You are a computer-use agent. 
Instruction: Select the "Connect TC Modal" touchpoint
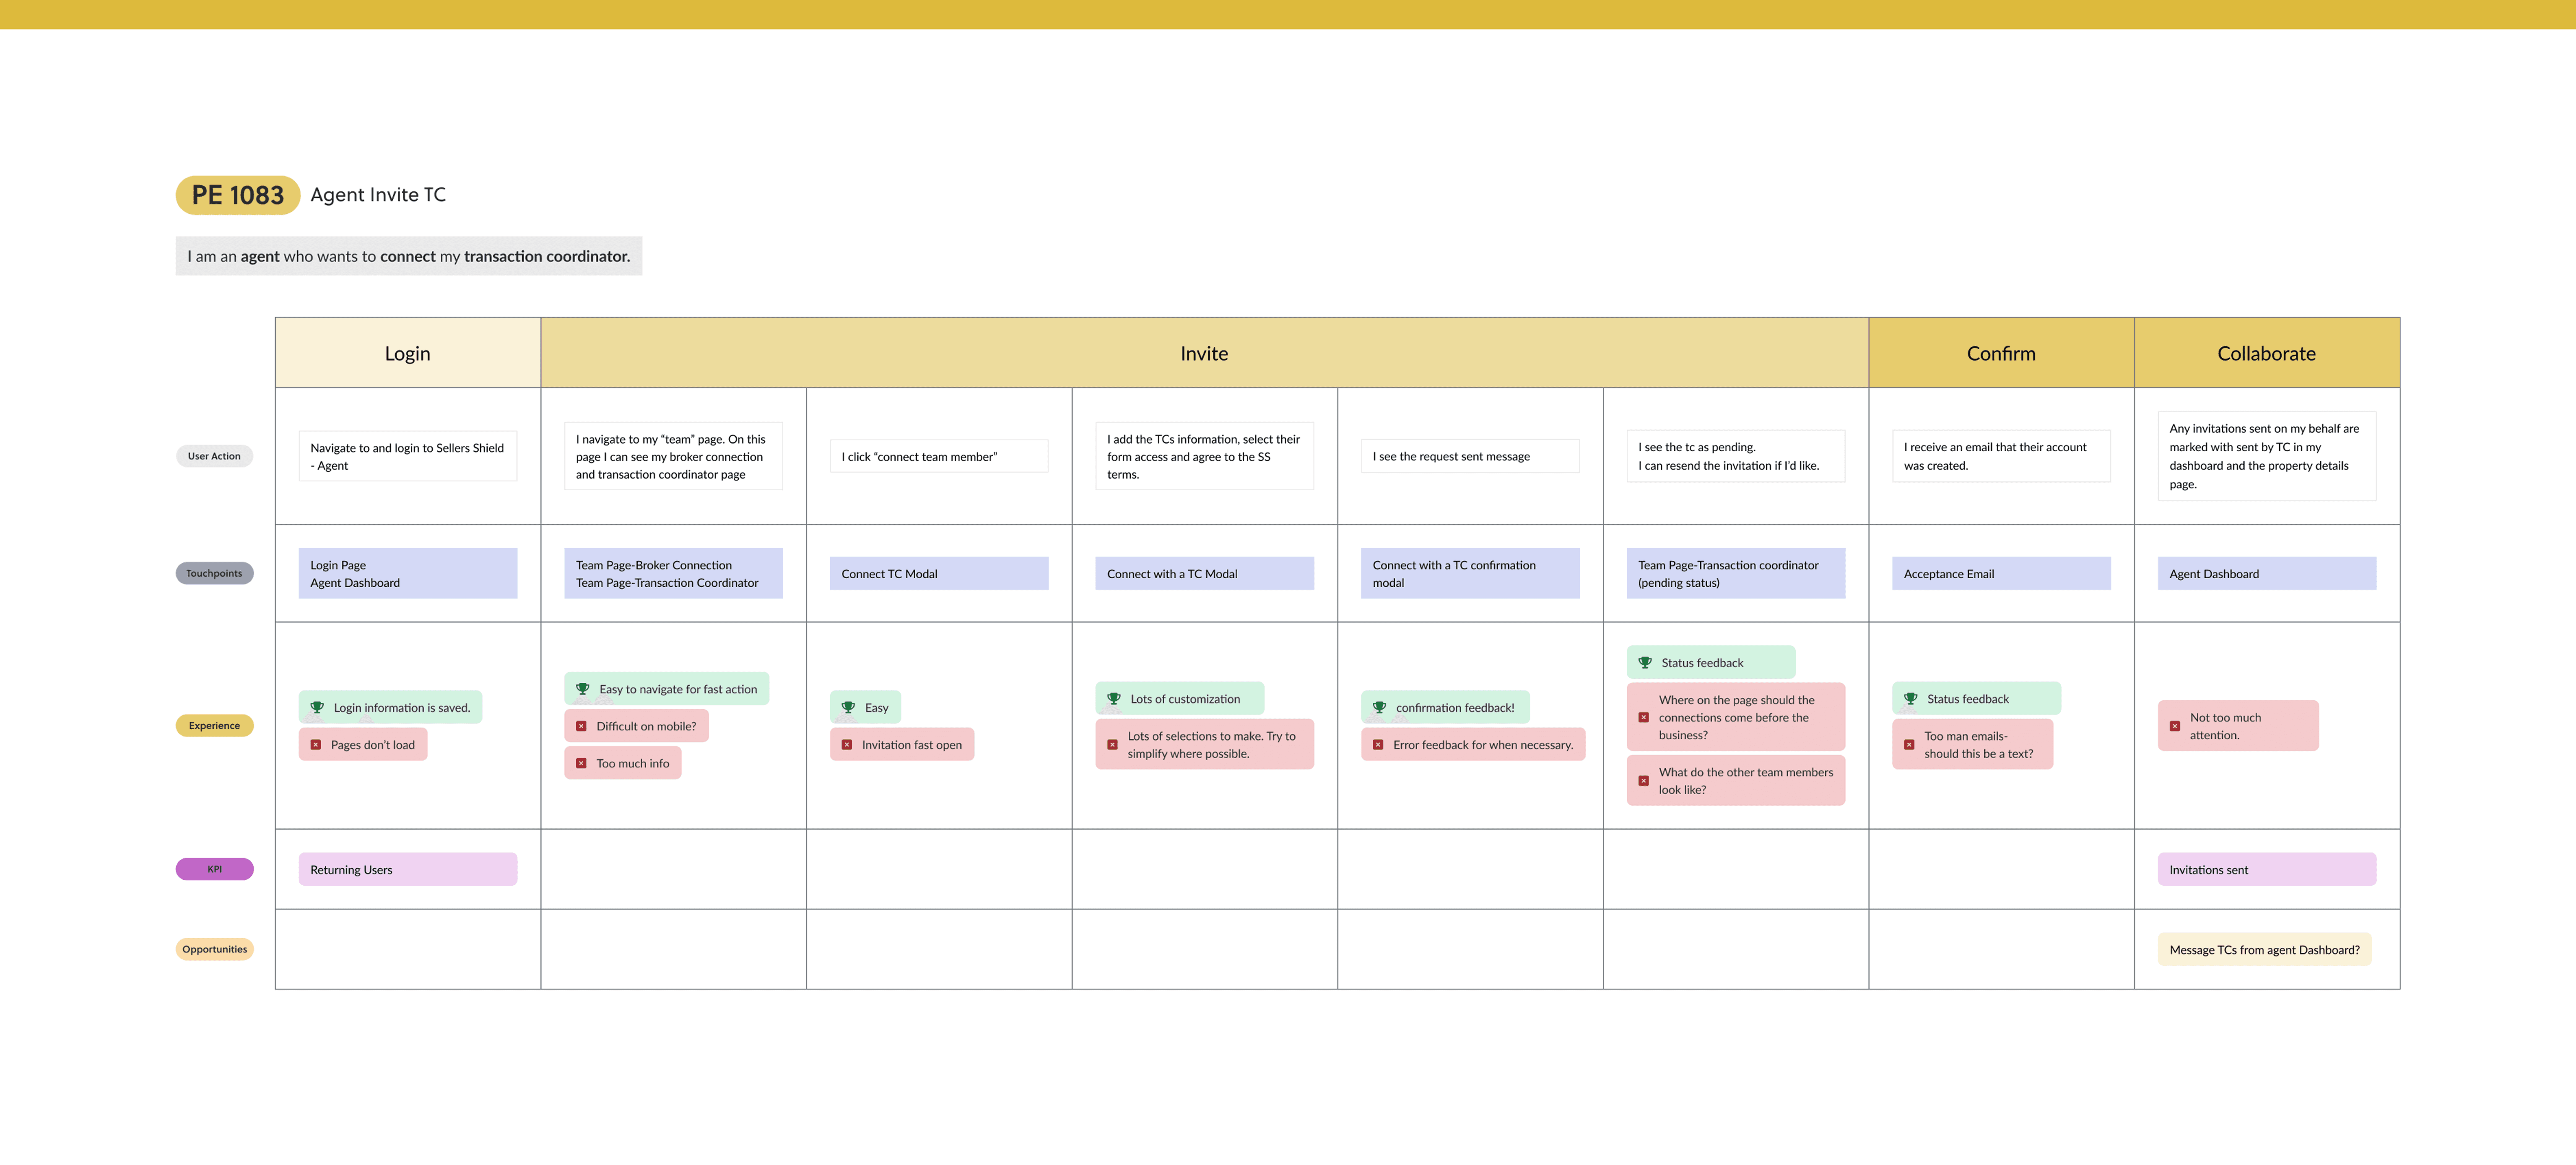click(x=939, y=573)
